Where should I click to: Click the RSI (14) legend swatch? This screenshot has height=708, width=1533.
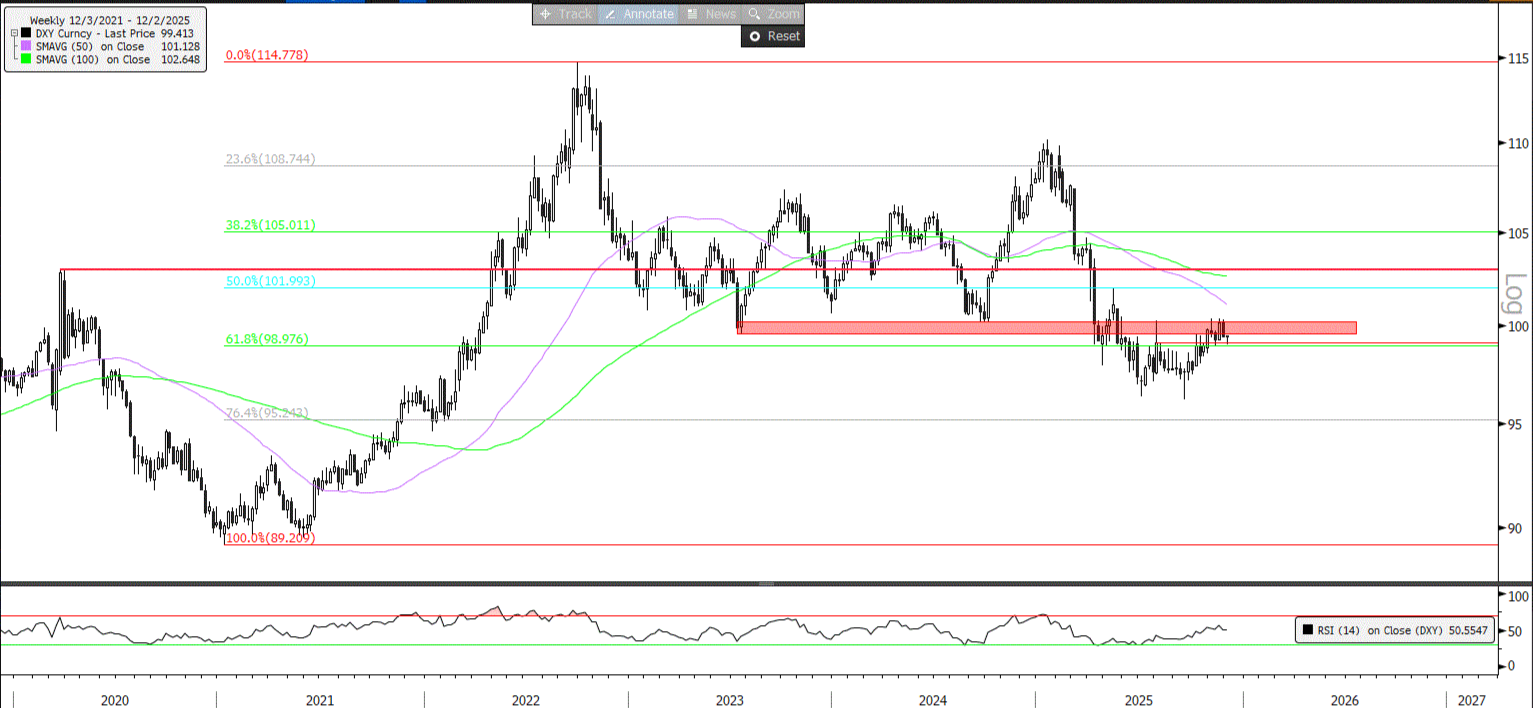(x=1307, y=631)
